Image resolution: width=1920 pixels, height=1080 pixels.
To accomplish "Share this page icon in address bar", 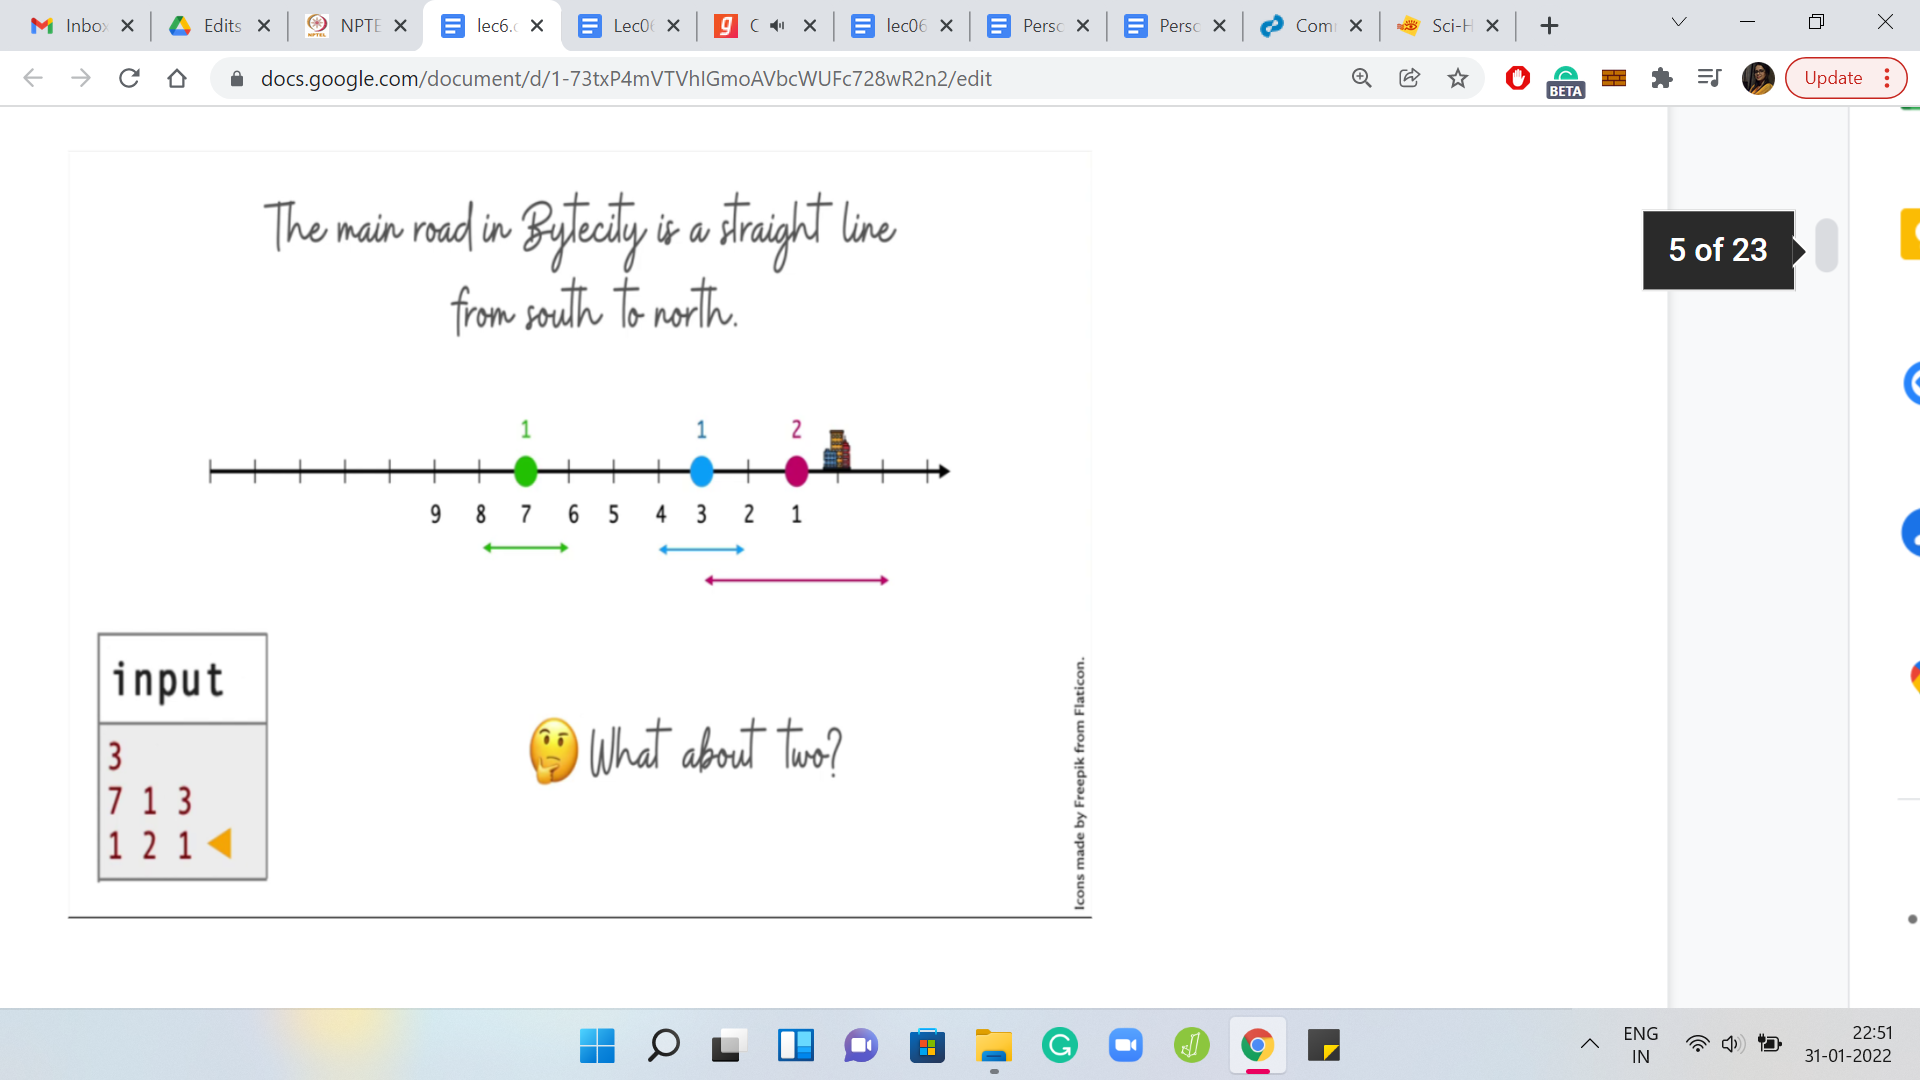I will tap(1409, 78).
